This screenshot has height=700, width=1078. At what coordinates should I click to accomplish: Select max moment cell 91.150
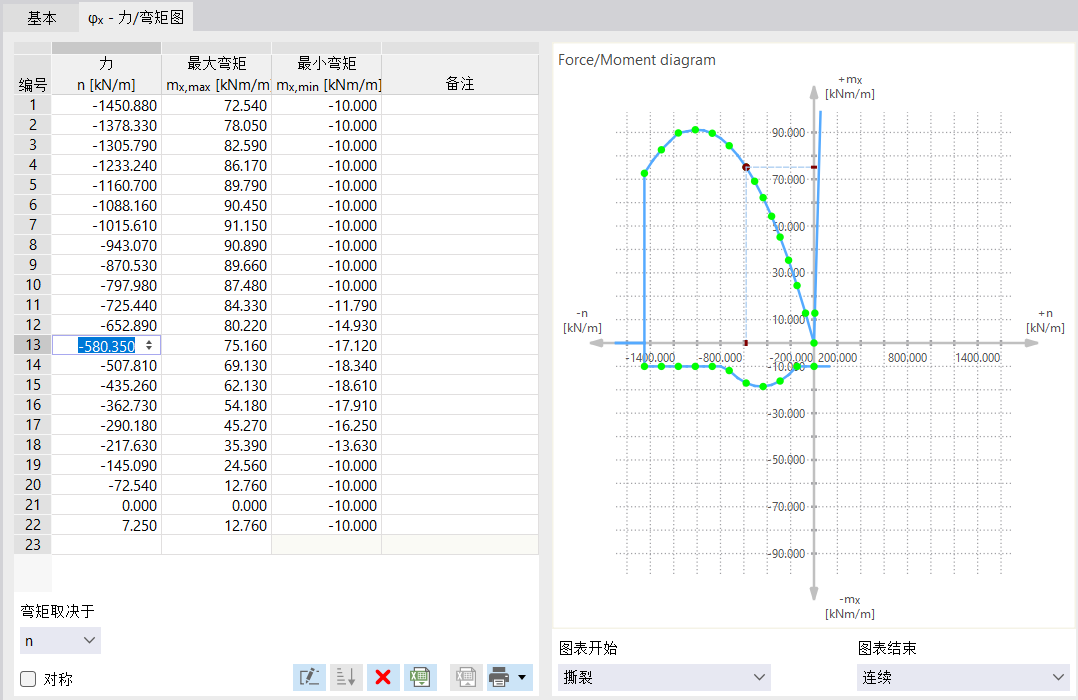point(217,226)
